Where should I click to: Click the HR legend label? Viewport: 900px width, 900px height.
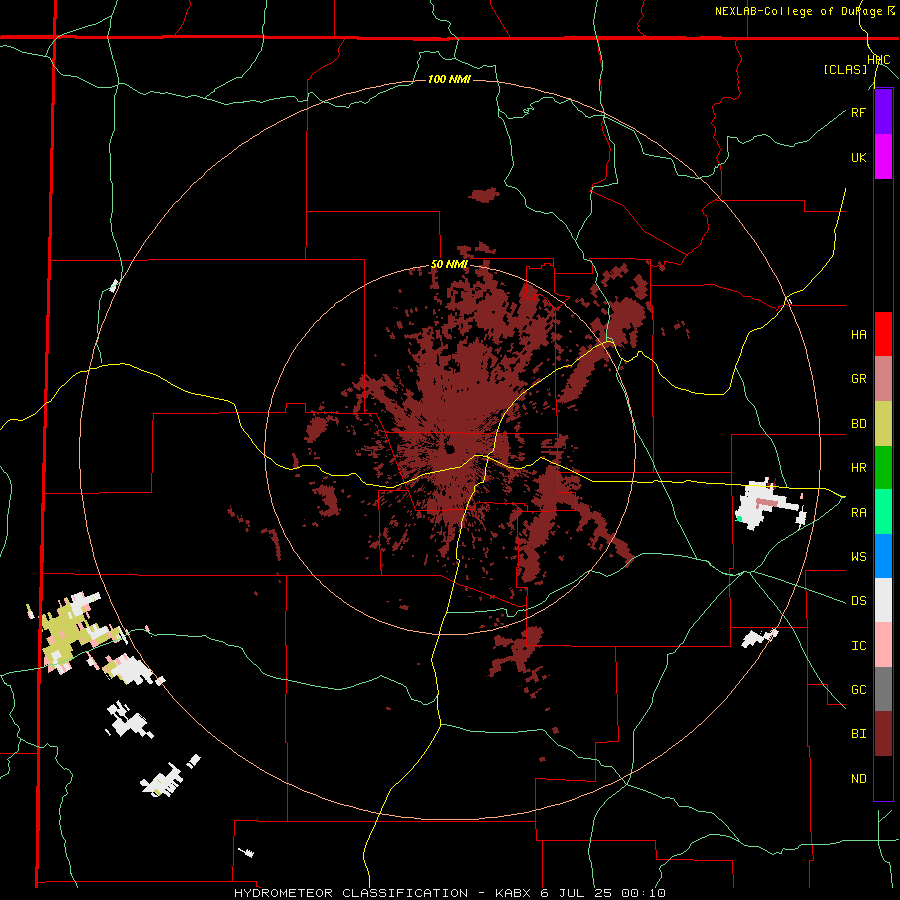858,468
